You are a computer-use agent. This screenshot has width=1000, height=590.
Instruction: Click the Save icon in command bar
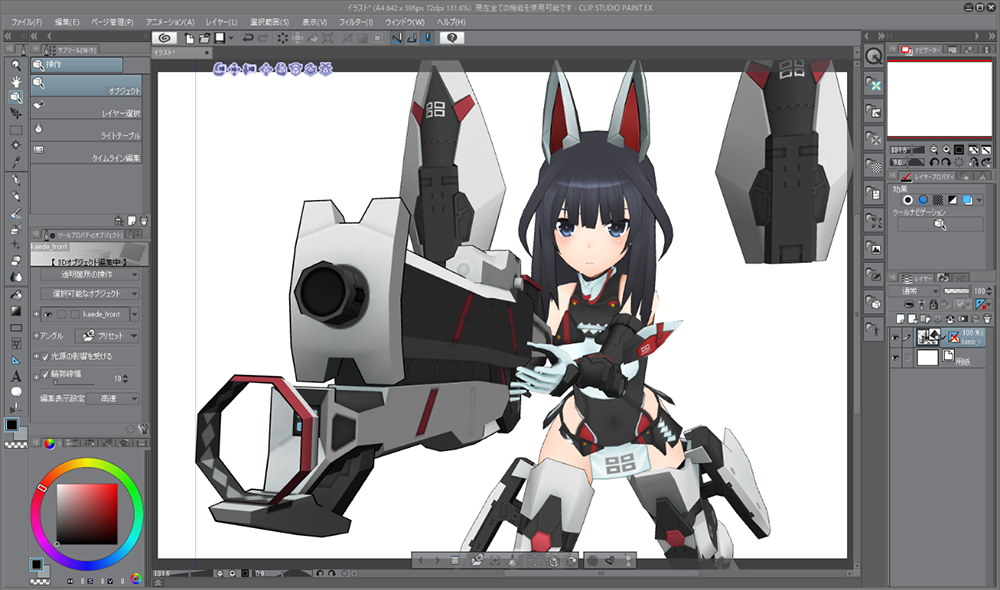pyautogui.click(x=219, y=38)
